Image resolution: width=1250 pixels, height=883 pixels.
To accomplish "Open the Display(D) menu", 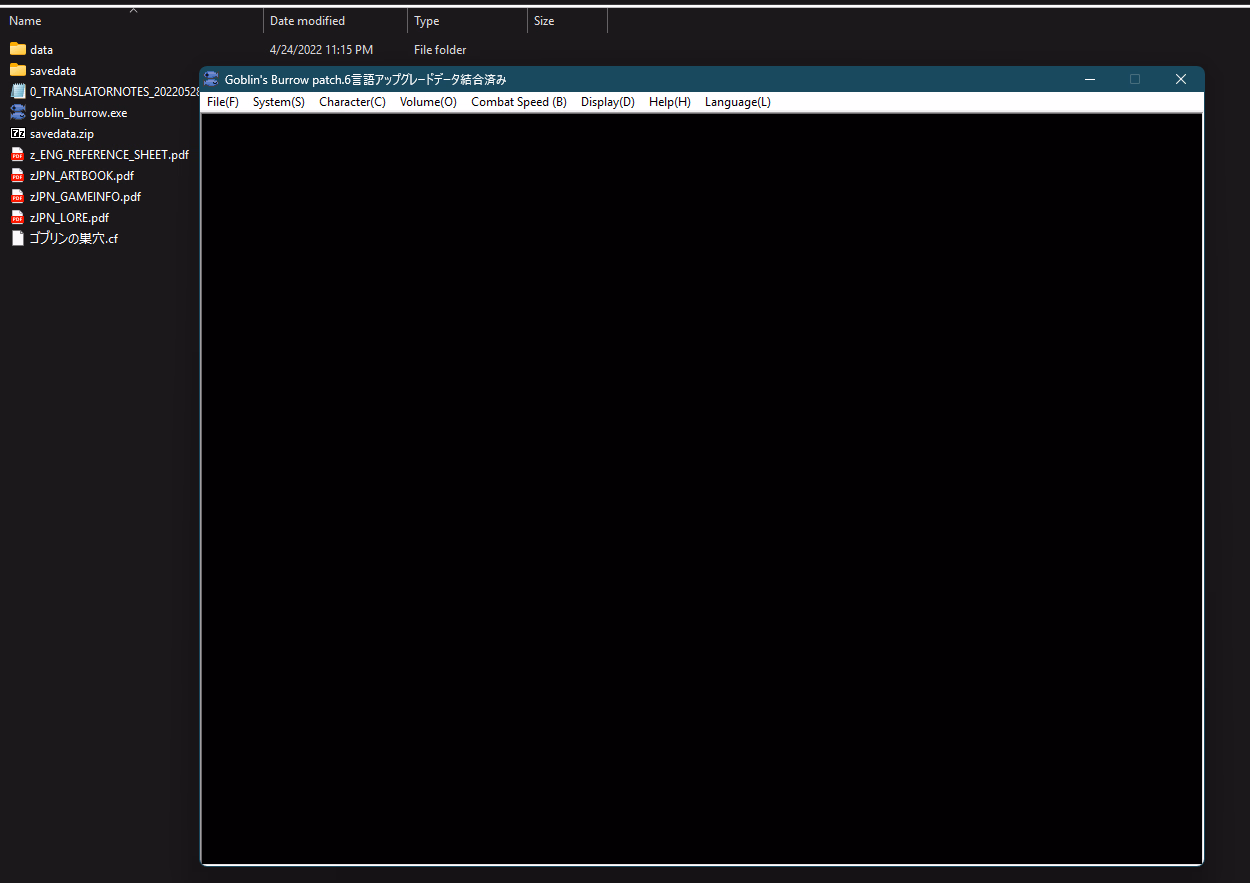I will [607, 102].
